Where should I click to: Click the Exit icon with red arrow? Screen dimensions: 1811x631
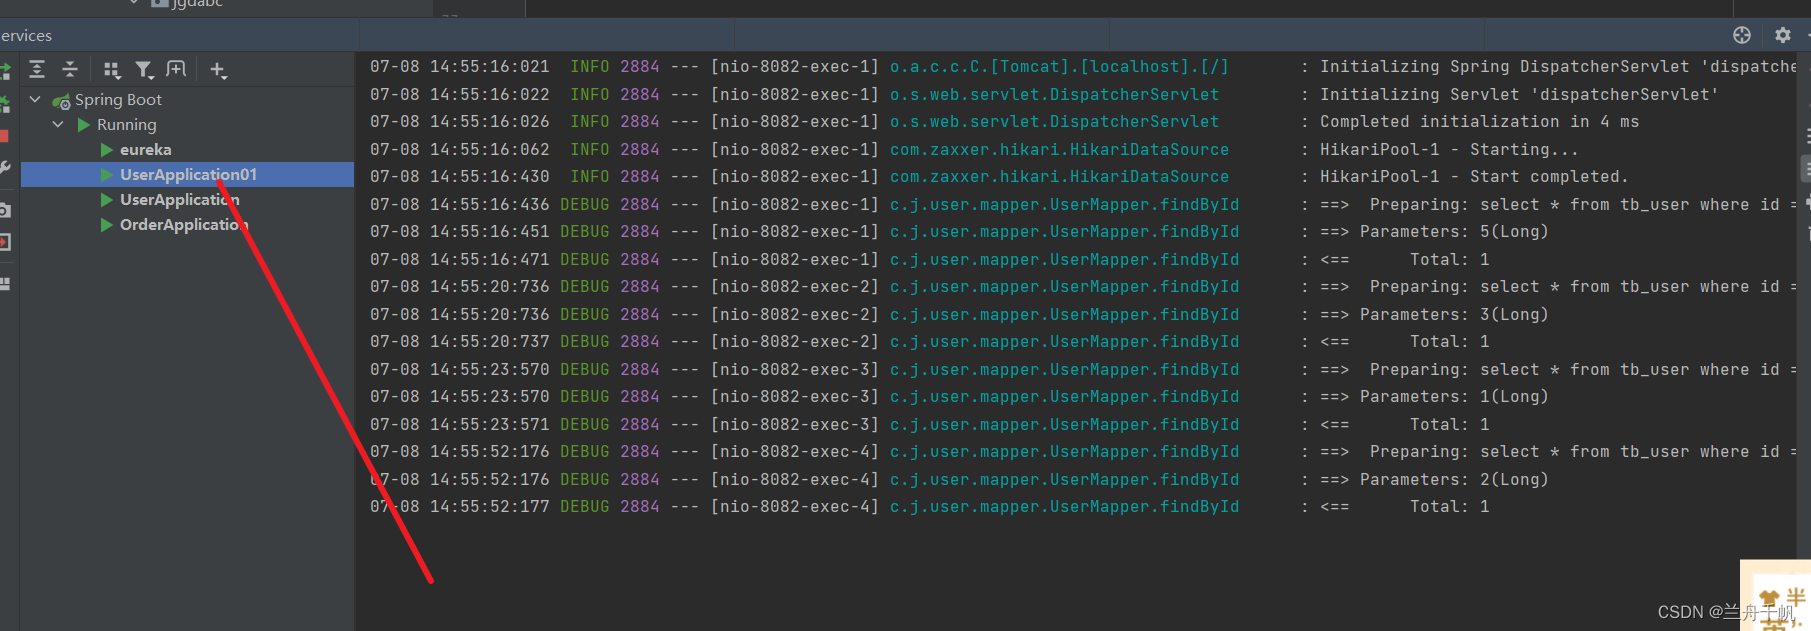[5, 242]
